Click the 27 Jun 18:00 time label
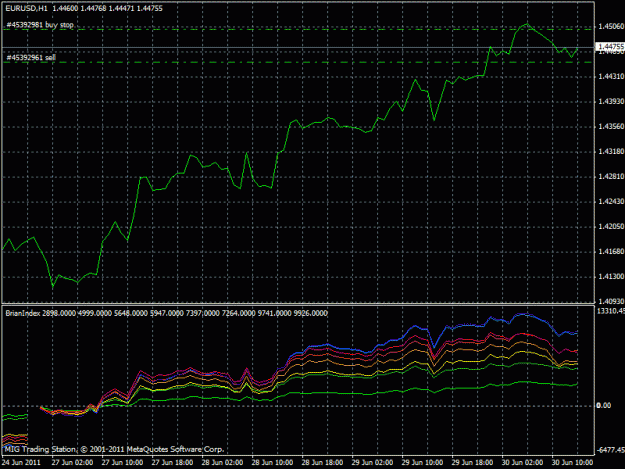The height and width of the screenshot is (469, 625). (x=173, y=462)
